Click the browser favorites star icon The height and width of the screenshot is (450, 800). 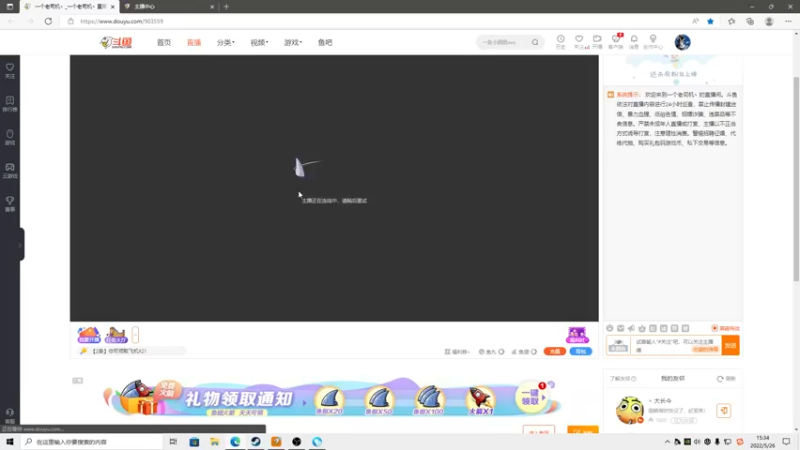pyautogui.click(x=710, y=21)
